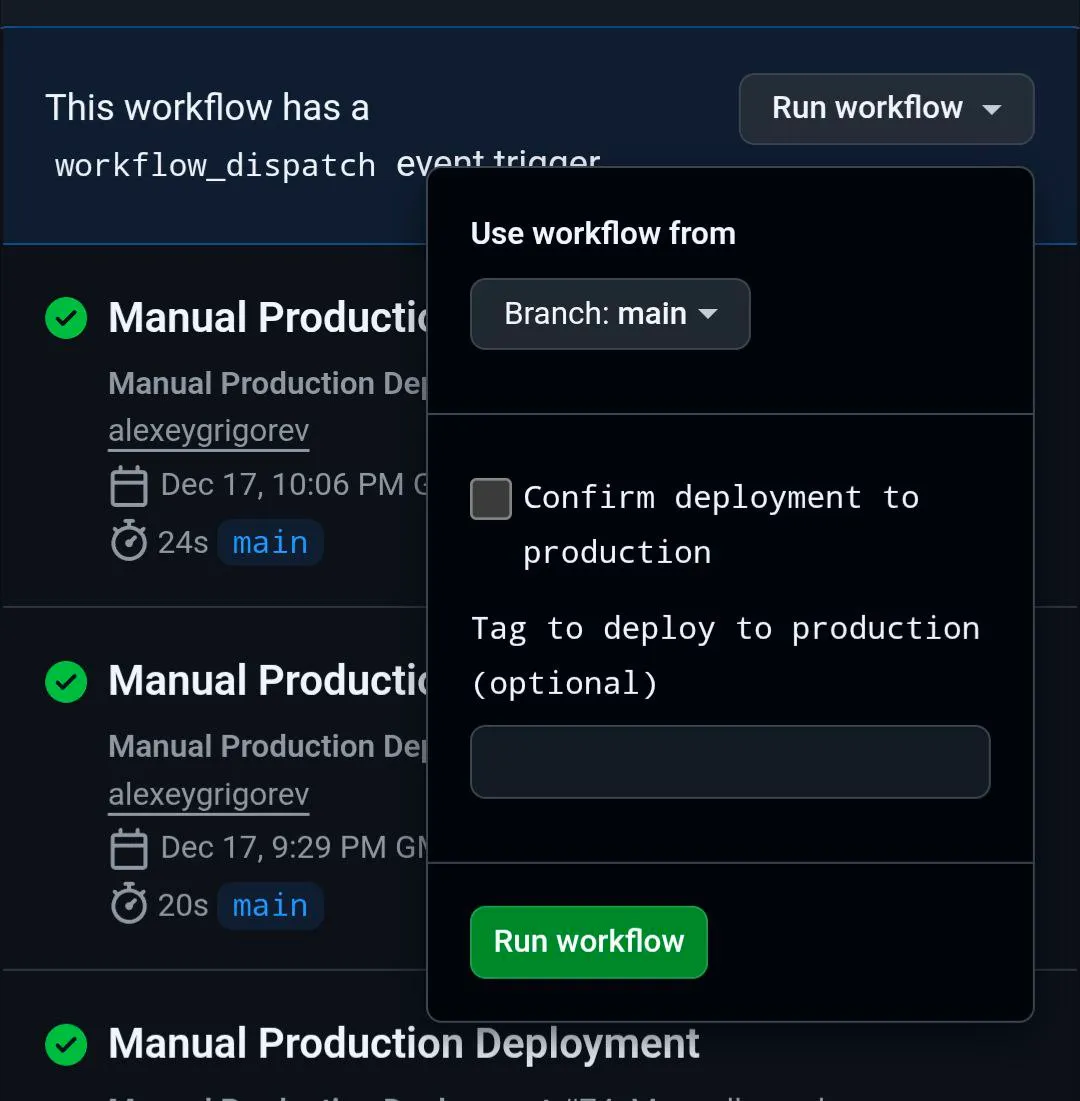Click the calendar icon next to Dec 17, 10:06 PM
Viewport: 1080px width, 1101px height.
pyautogui.click(x=129, y=485)
